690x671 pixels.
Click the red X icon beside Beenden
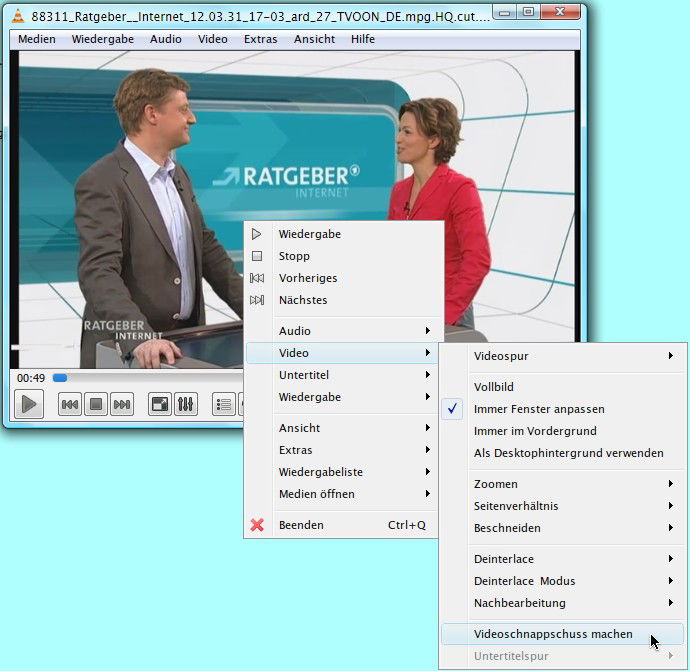[x=257, y=525]
